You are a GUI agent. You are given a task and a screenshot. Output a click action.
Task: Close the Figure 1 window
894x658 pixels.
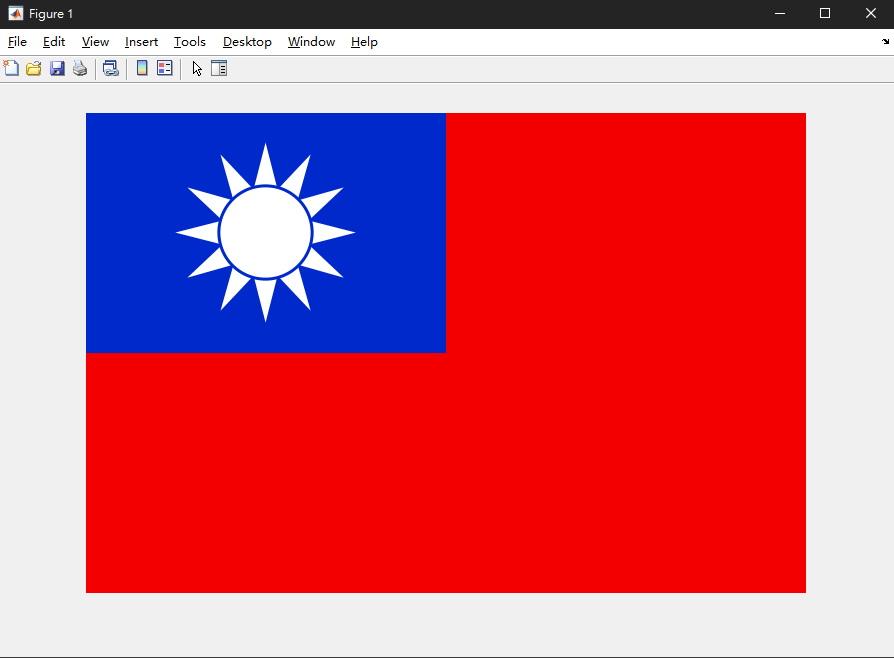click(x=871, y=14)
